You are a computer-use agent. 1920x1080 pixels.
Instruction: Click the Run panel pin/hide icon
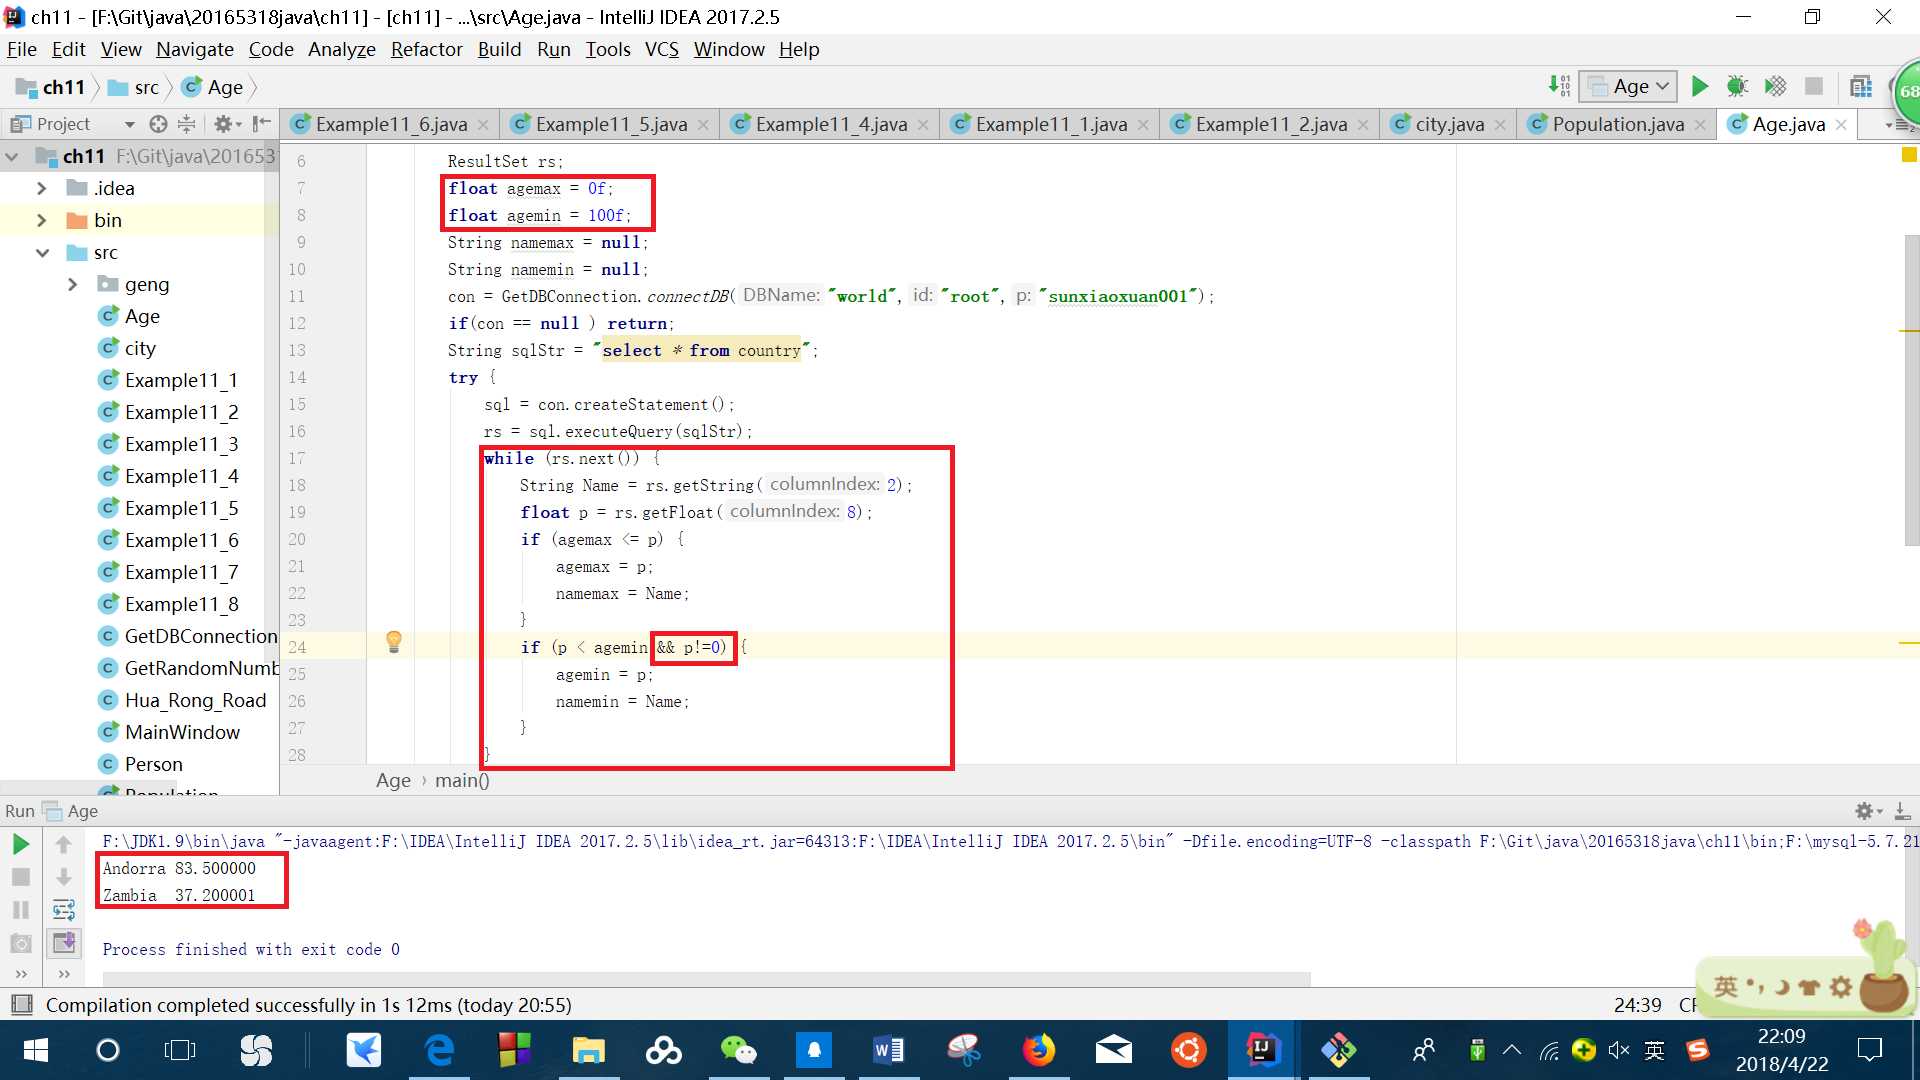coord(1902,811)
